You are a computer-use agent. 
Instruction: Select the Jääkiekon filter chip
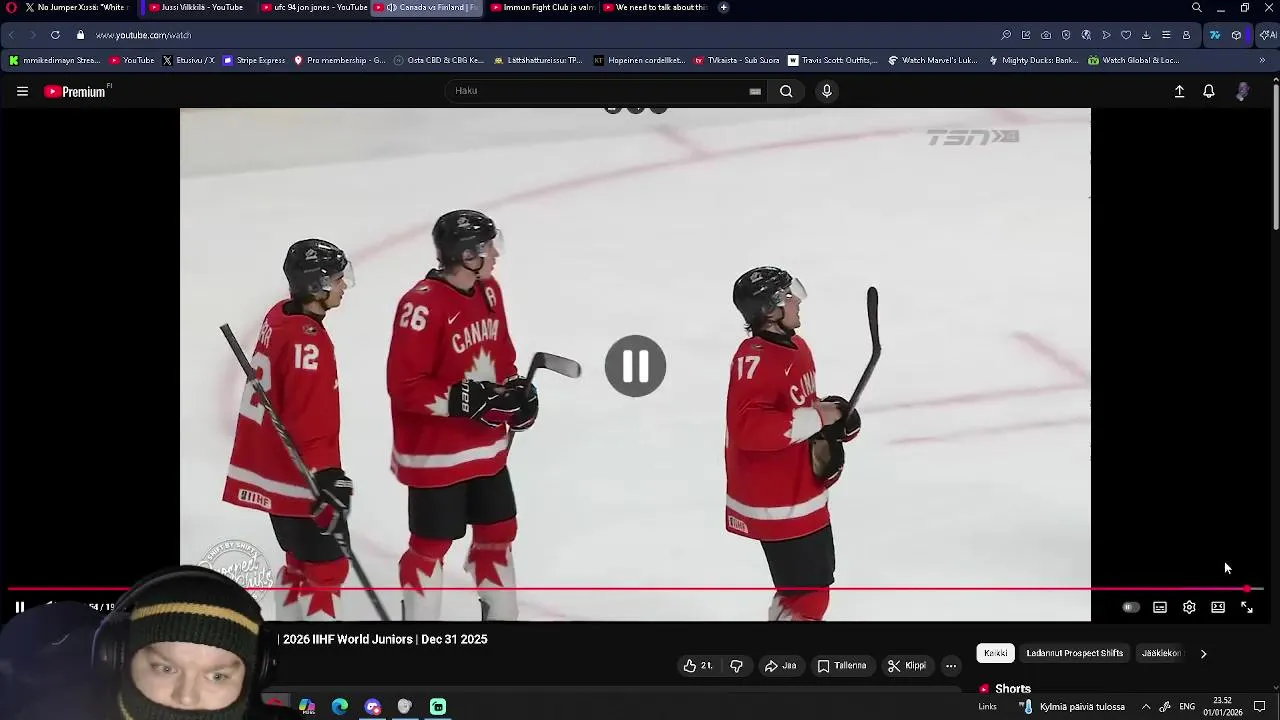coord(1162,653)
